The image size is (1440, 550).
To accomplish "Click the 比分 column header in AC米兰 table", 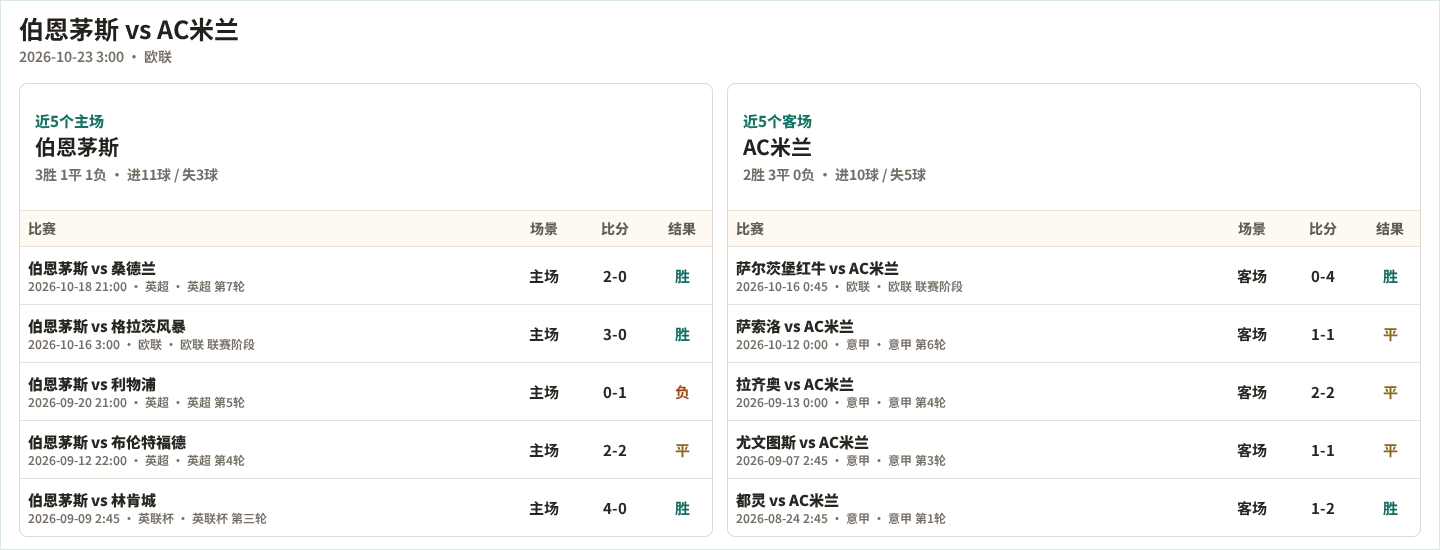I will 1323,228.
